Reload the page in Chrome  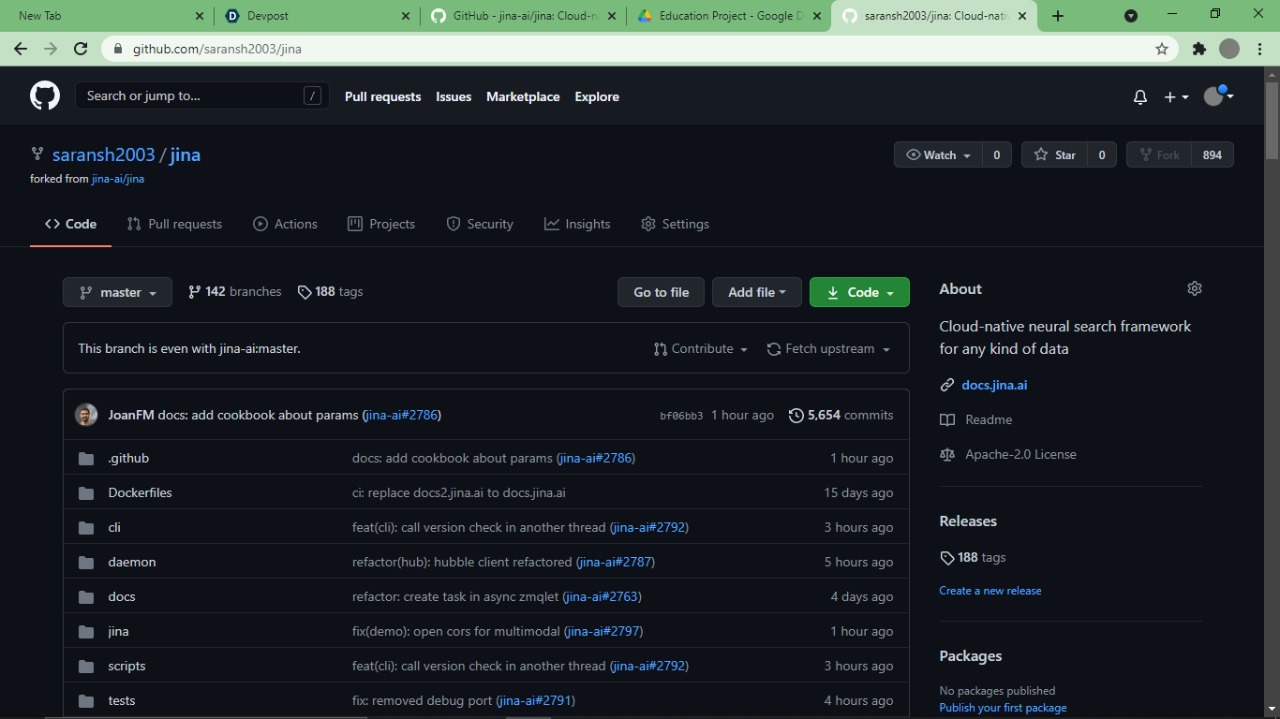pos(81,48)
